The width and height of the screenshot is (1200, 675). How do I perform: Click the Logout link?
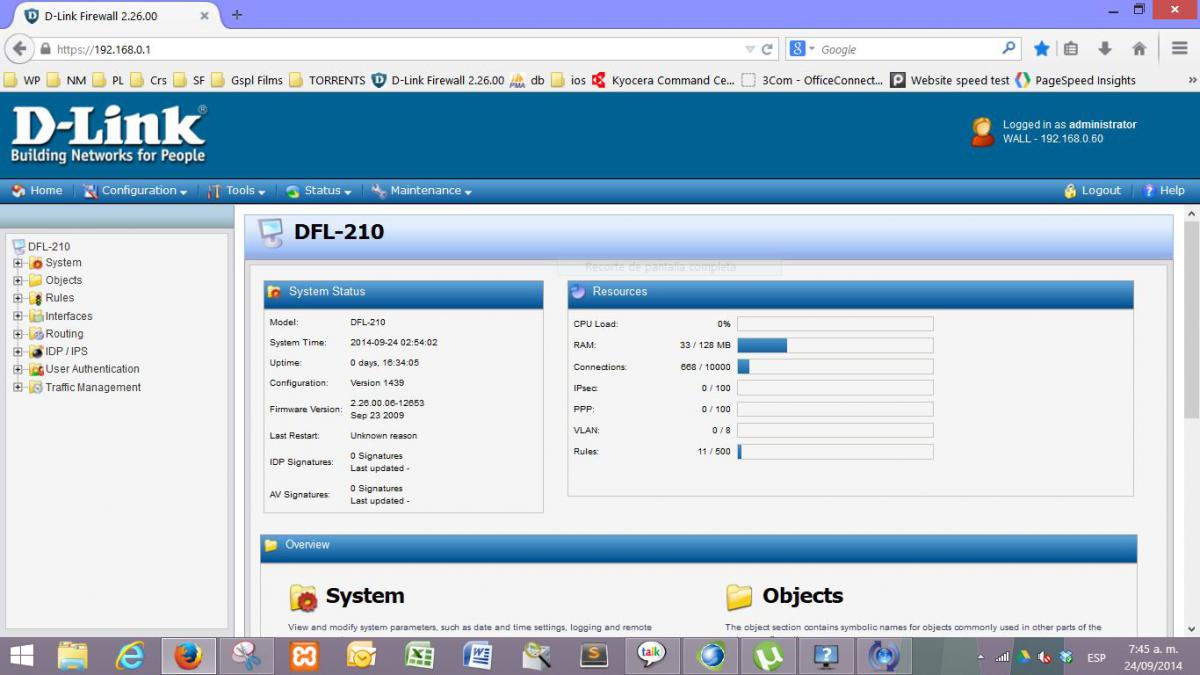coord(1092,191)
